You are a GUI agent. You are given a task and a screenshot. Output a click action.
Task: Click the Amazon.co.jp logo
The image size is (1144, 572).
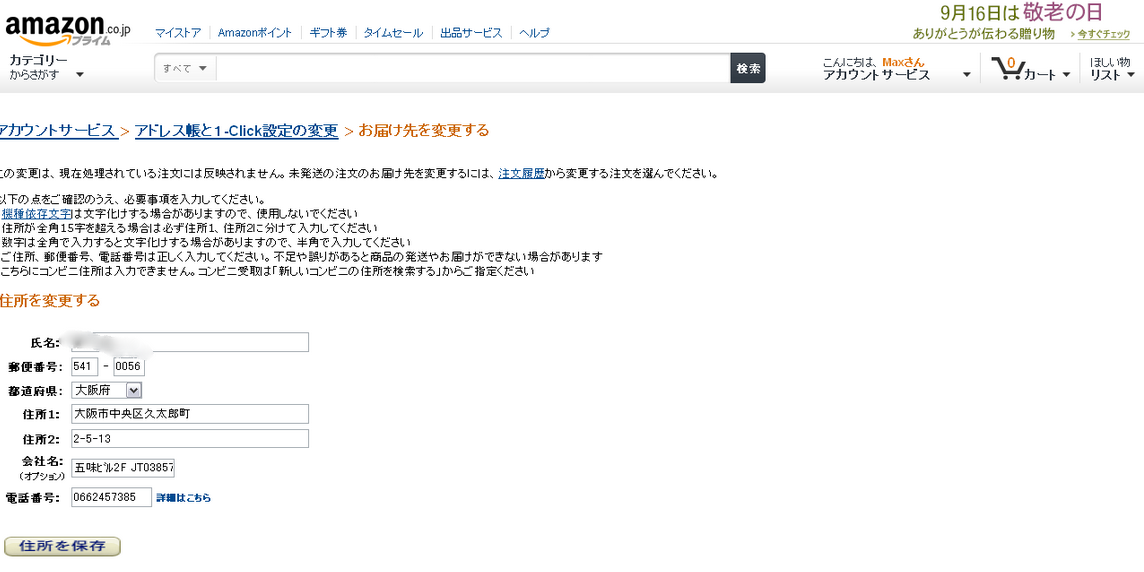click(66, 28)
